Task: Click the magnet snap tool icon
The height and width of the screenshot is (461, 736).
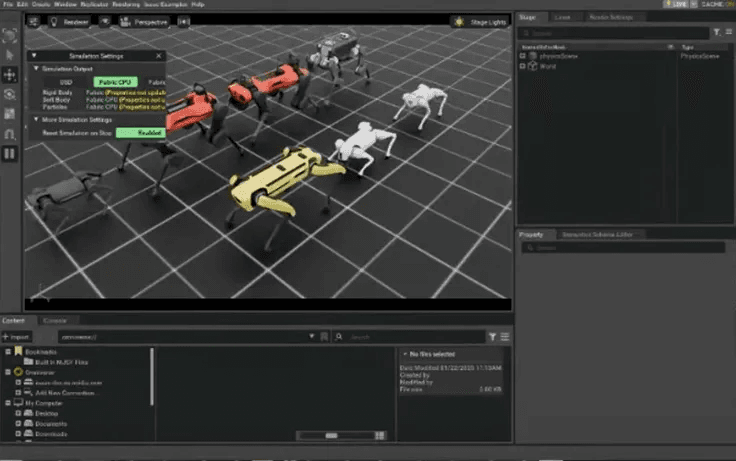Action: pyautogui.click(x=10, y=133)
